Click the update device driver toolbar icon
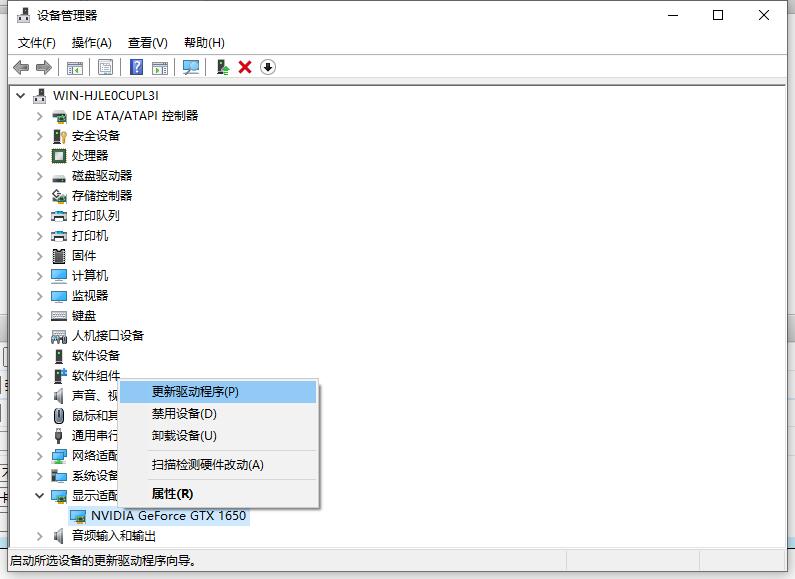Screen dimensions: 795x579 [x=223, y=67]
